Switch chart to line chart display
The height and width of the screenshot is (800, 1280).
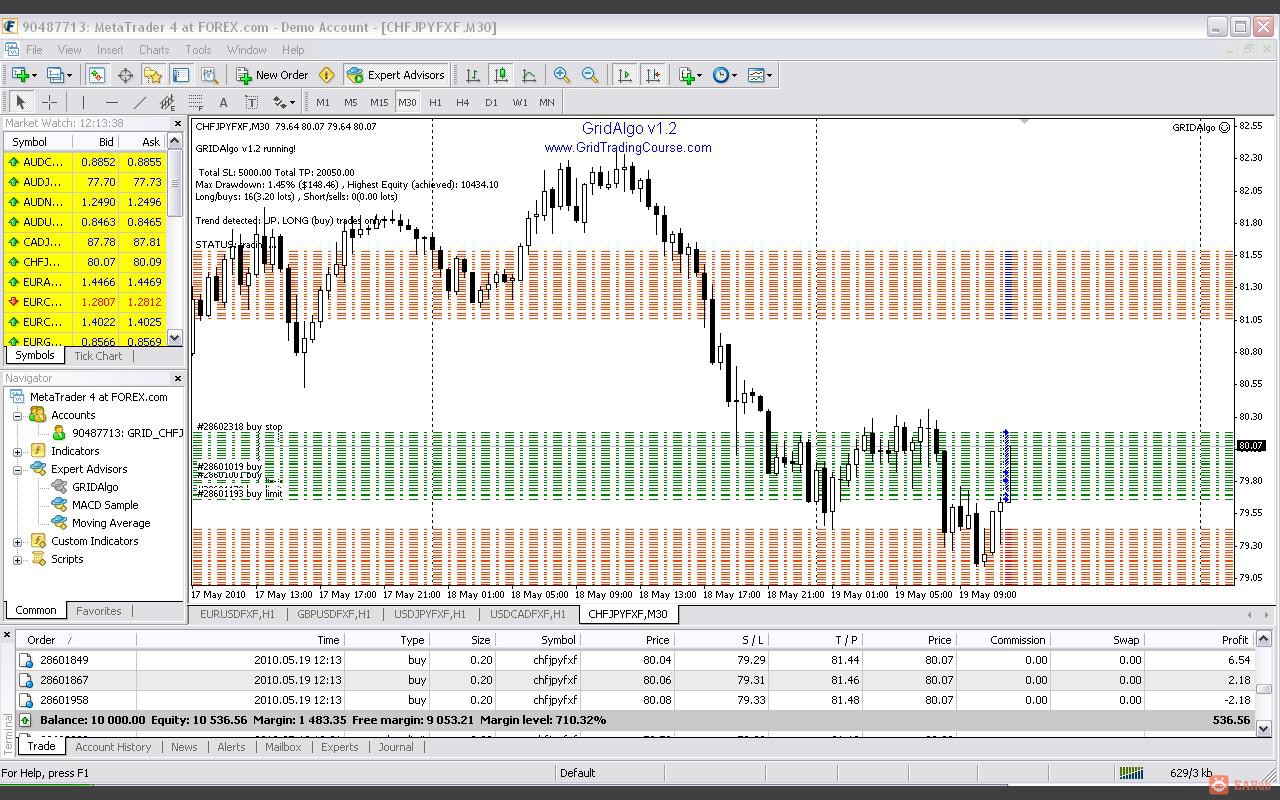point(529,74)
